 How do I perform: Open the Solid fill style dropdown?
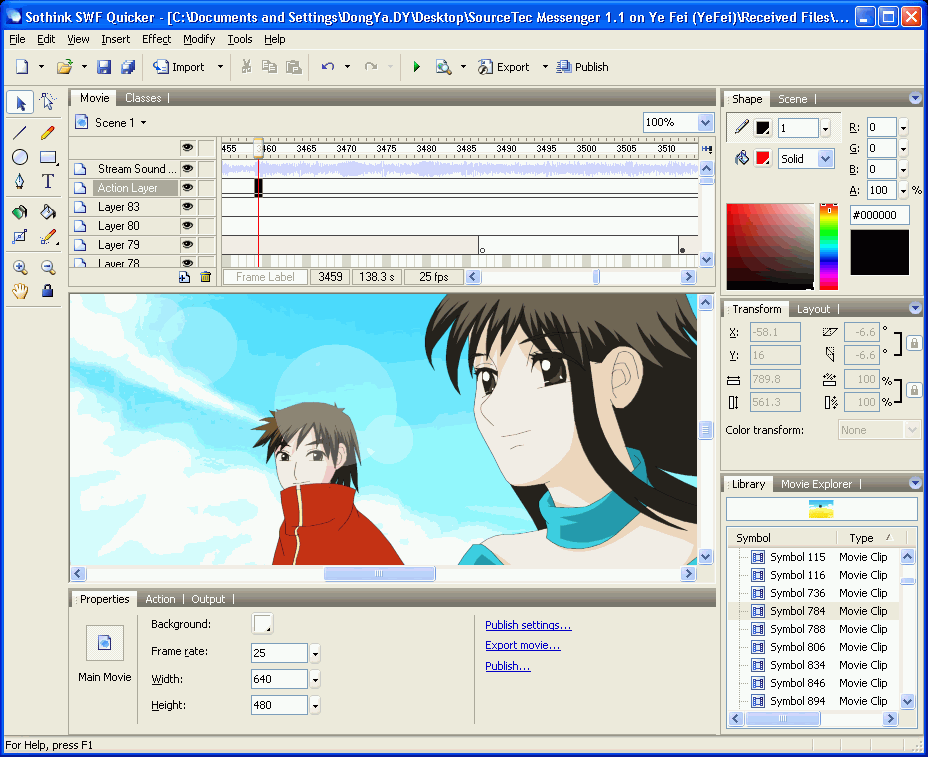coord(826,159)
